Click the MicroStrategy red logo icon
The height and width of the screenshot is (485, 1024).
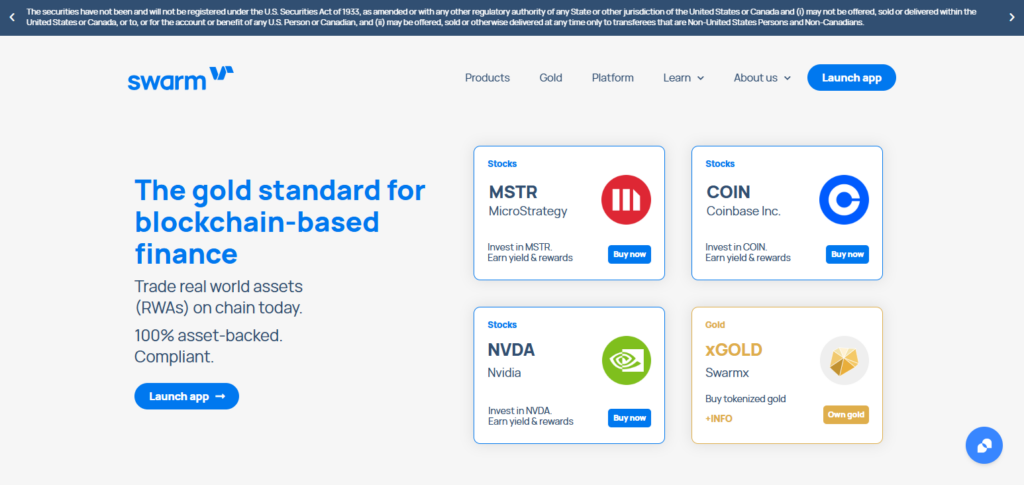(x=626, y=200)
